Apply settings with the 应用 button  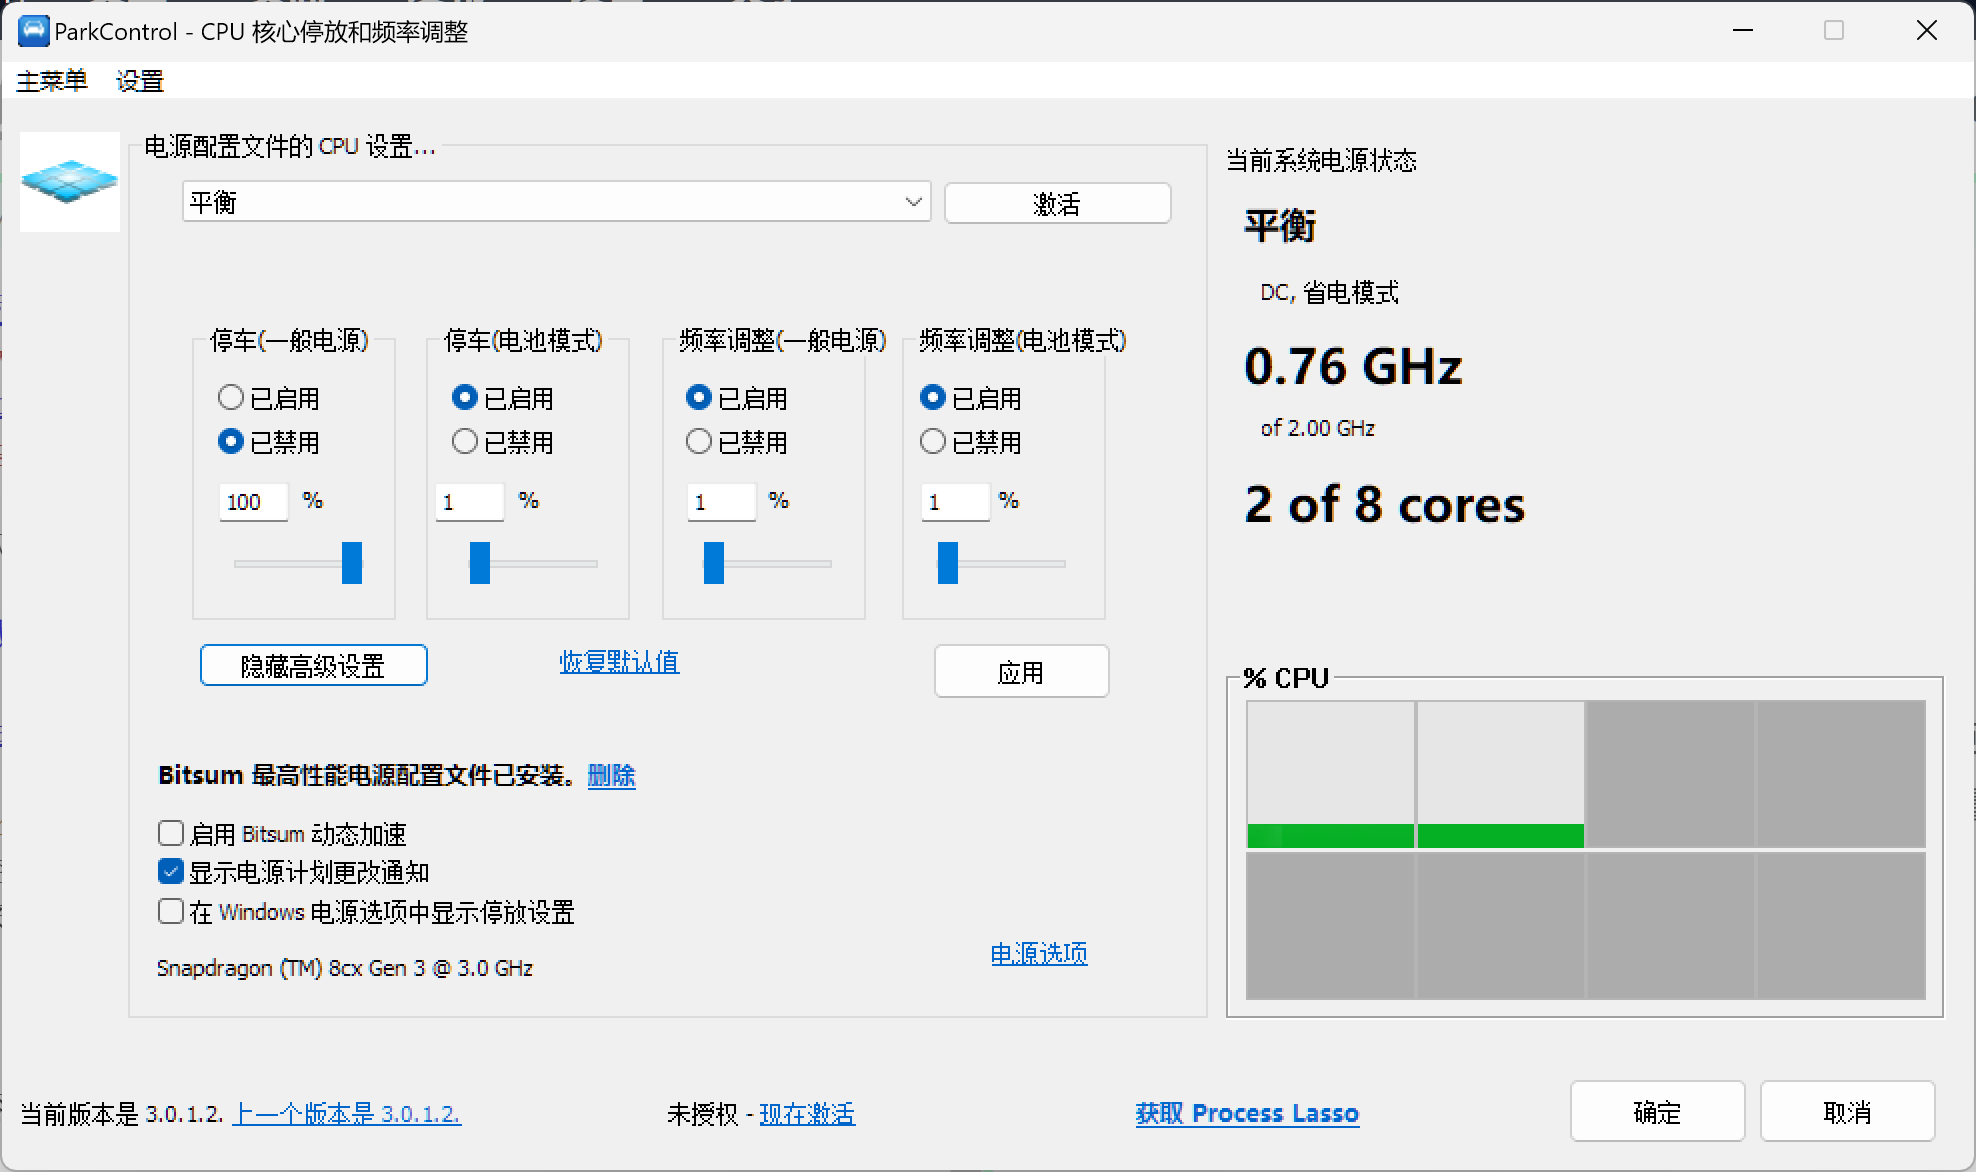click(1021, 671)
